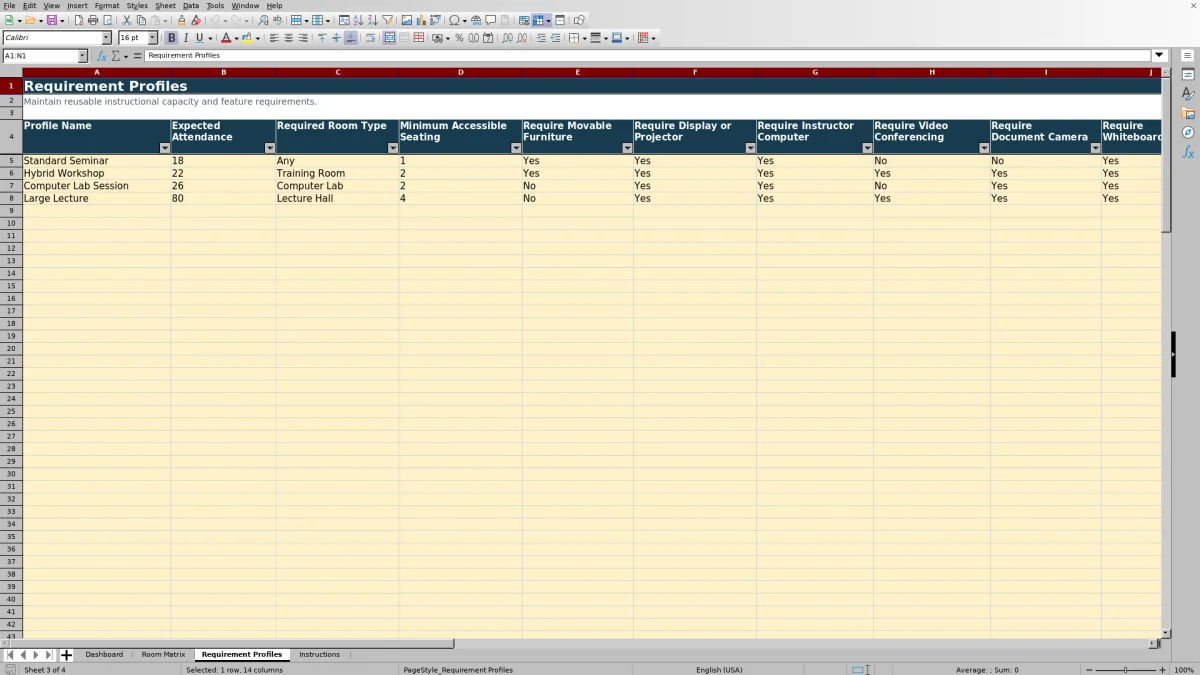Click the Sort Descending icon
1200x675 pixels.
[373, 20]
